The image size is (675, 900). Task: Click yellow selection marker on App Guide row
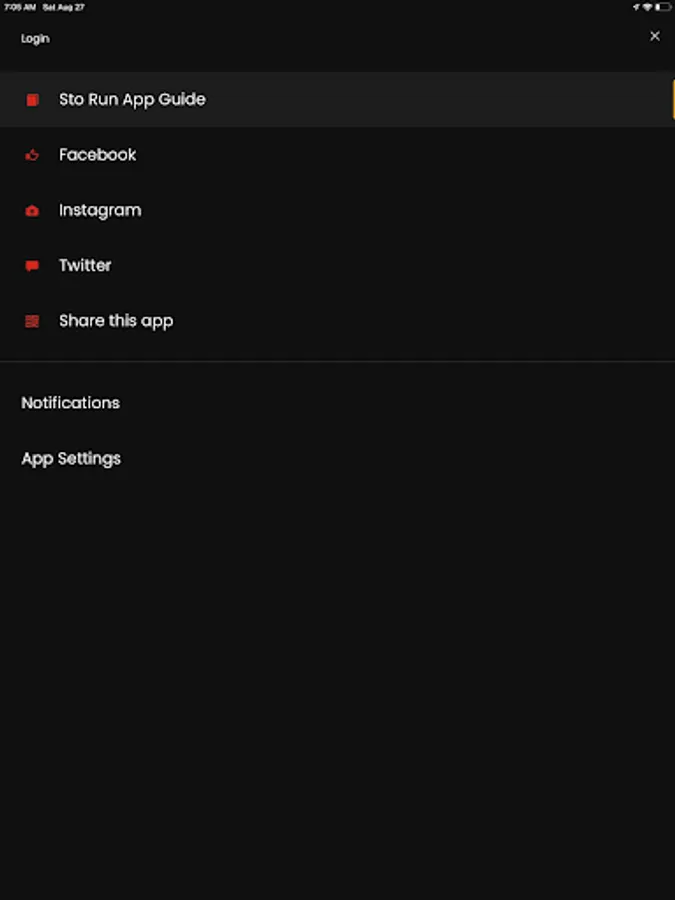coord(672,100)
